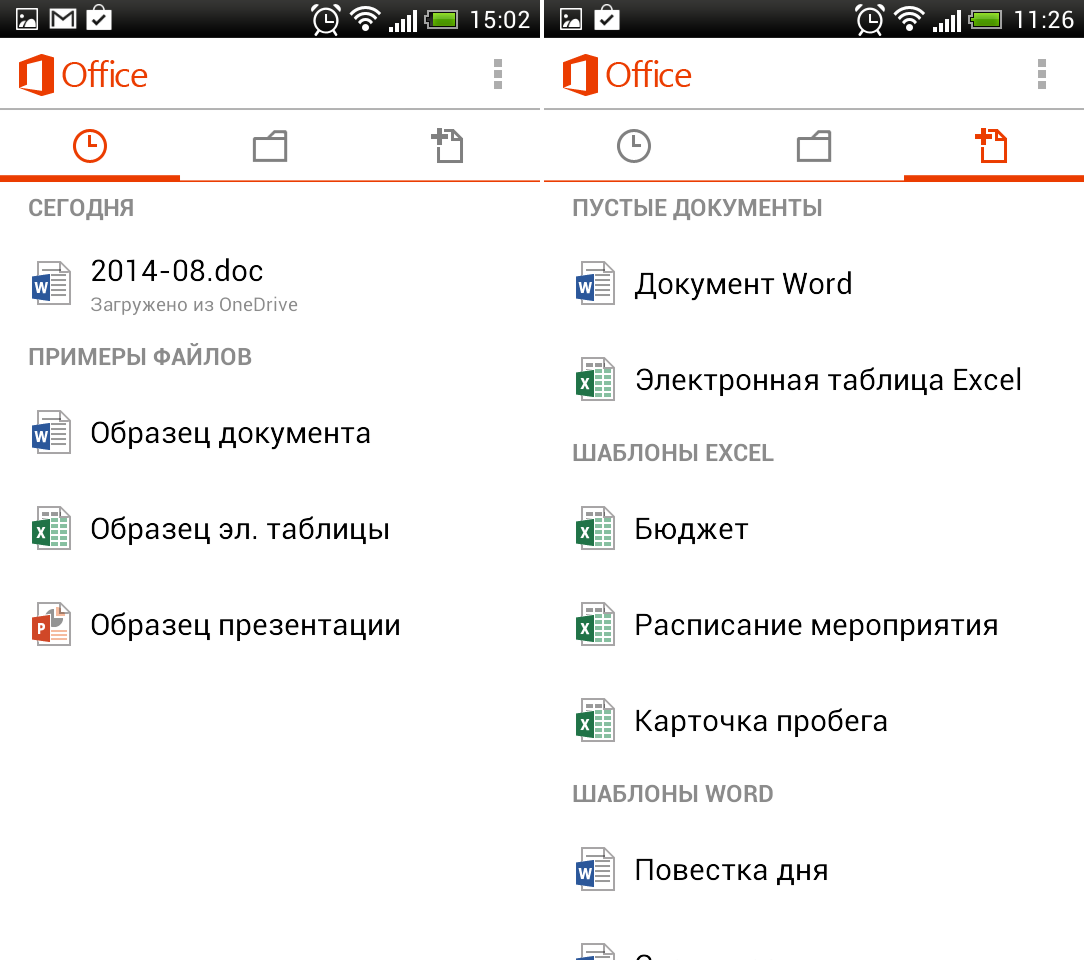
Task: Switch to folder tab in right screen
Action: (x=814, y=146)
